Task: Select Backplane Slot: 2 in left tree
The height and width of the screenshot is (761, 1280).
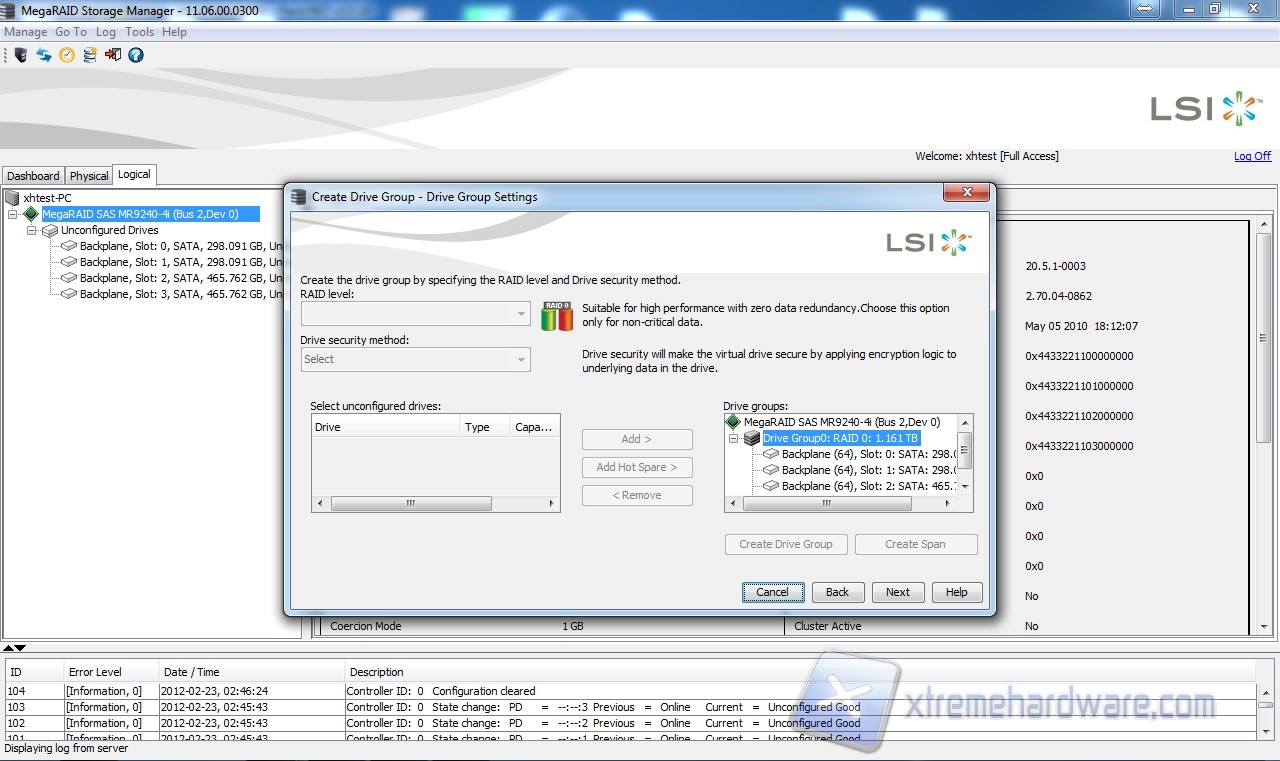Action: (x=172, y=278)
